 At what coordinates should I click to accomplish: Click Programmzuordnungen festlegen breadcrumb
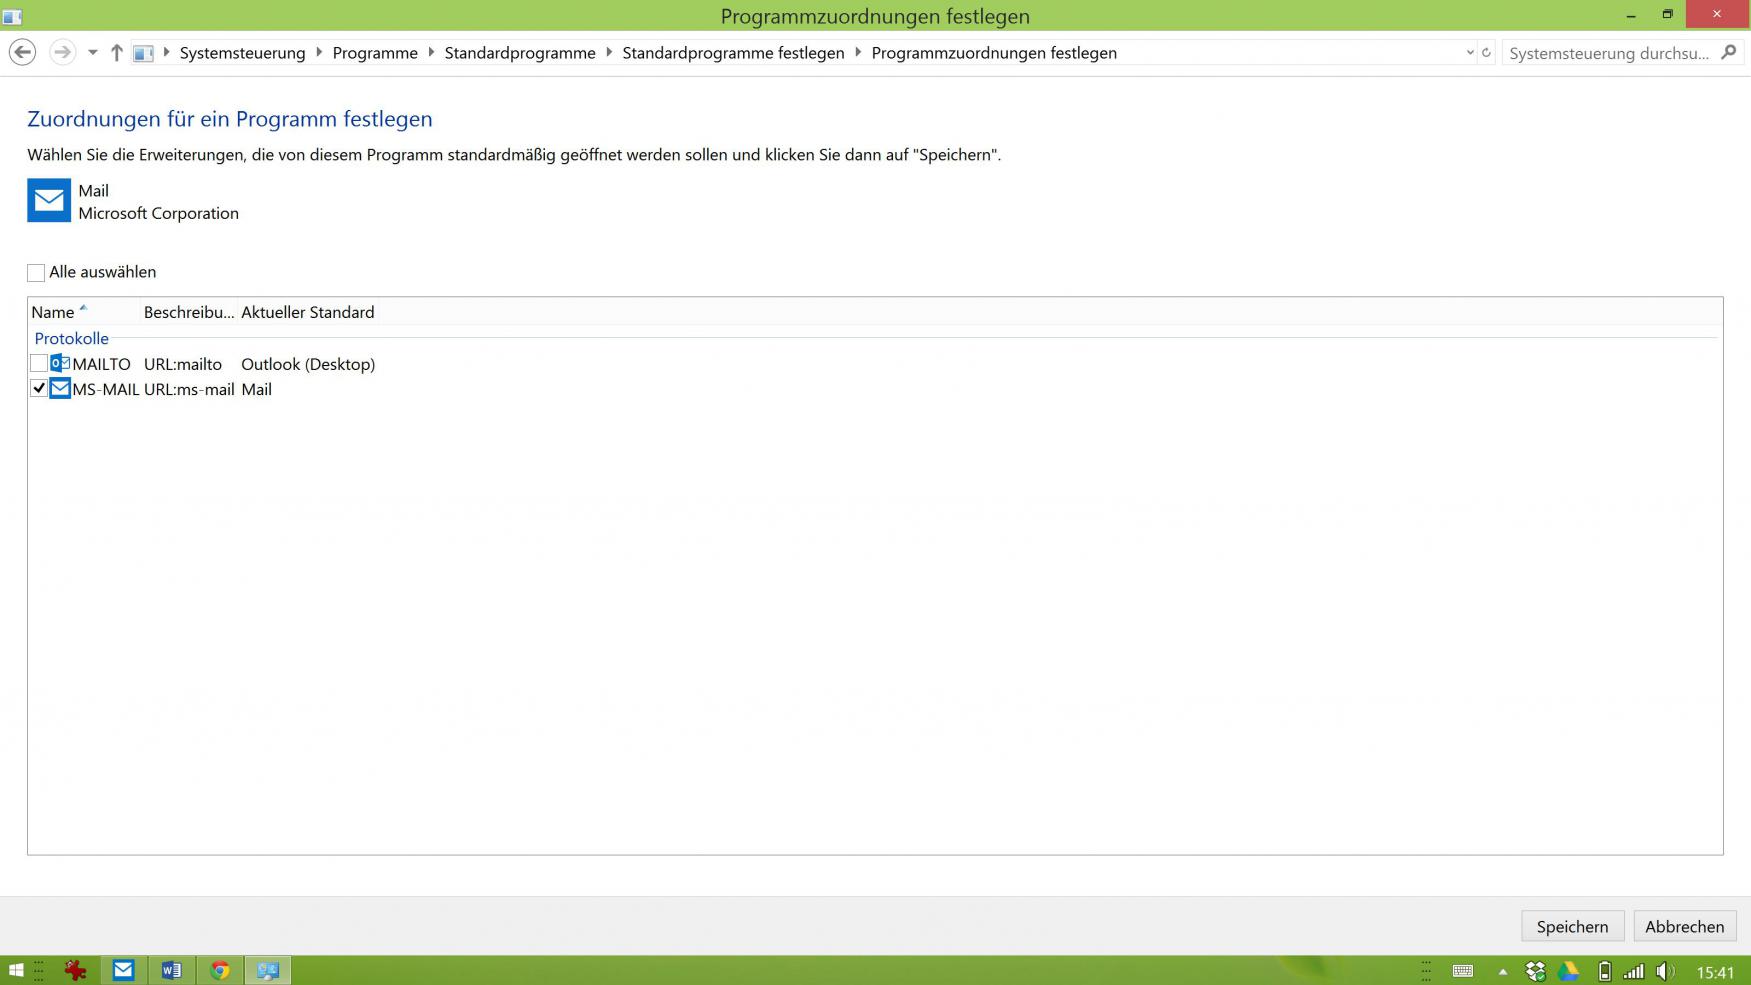(994, 53)
